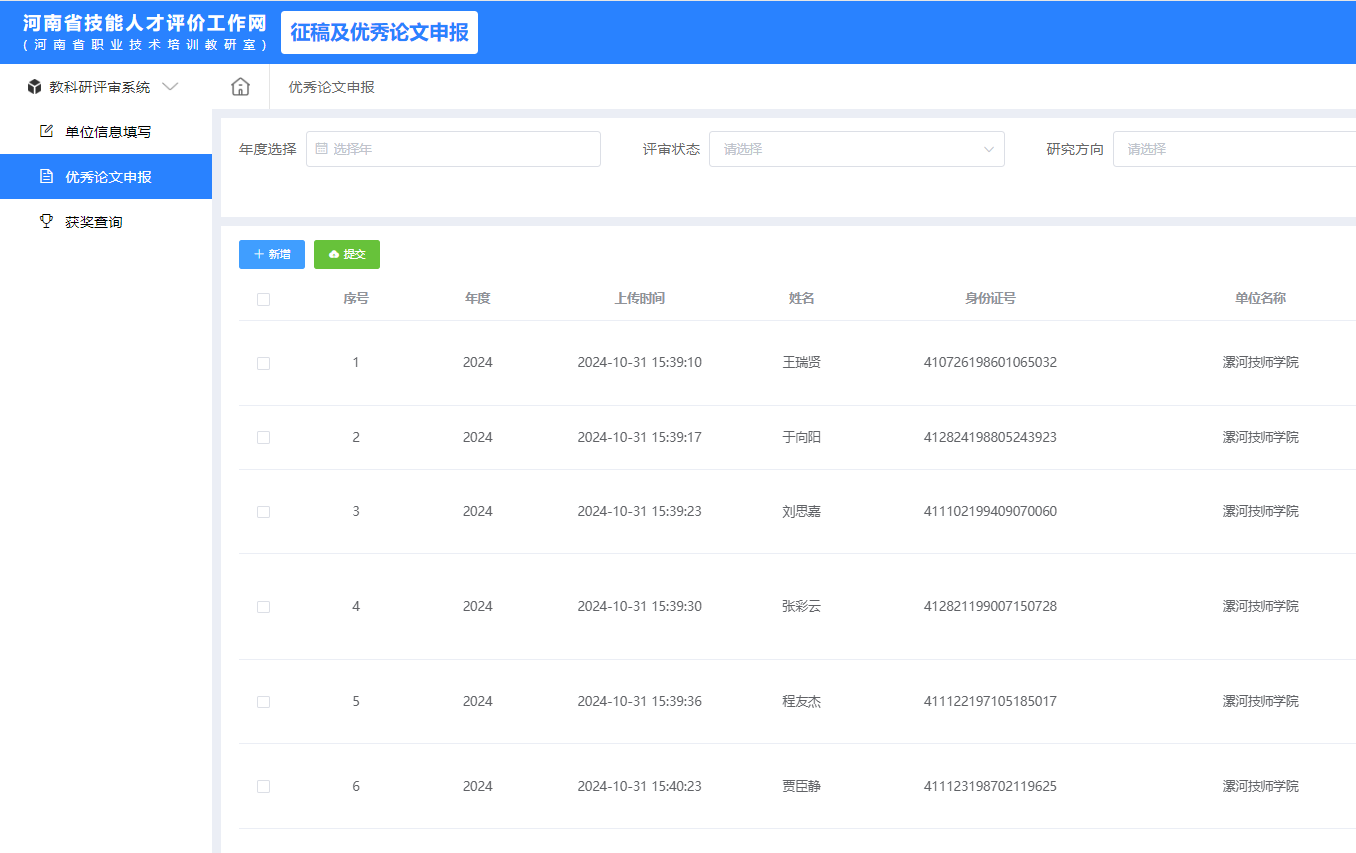Click the 上传时间 column header
Screen dimensions: 1356x853
(639, 298)
